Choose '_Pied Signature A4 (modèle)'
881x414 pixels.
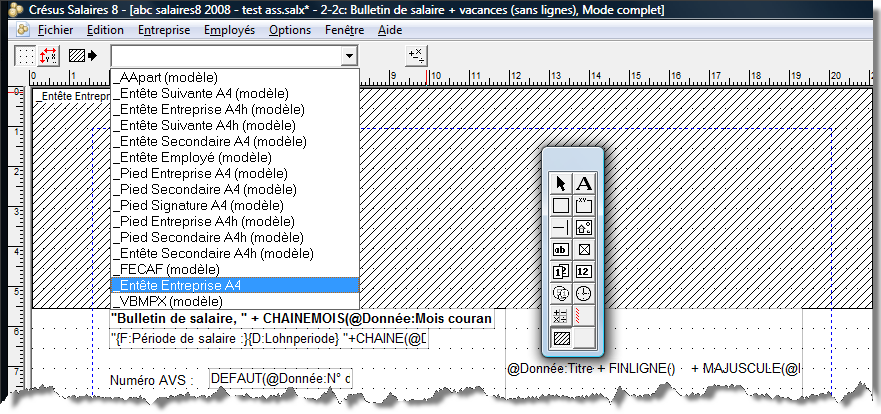coord(235,205)
